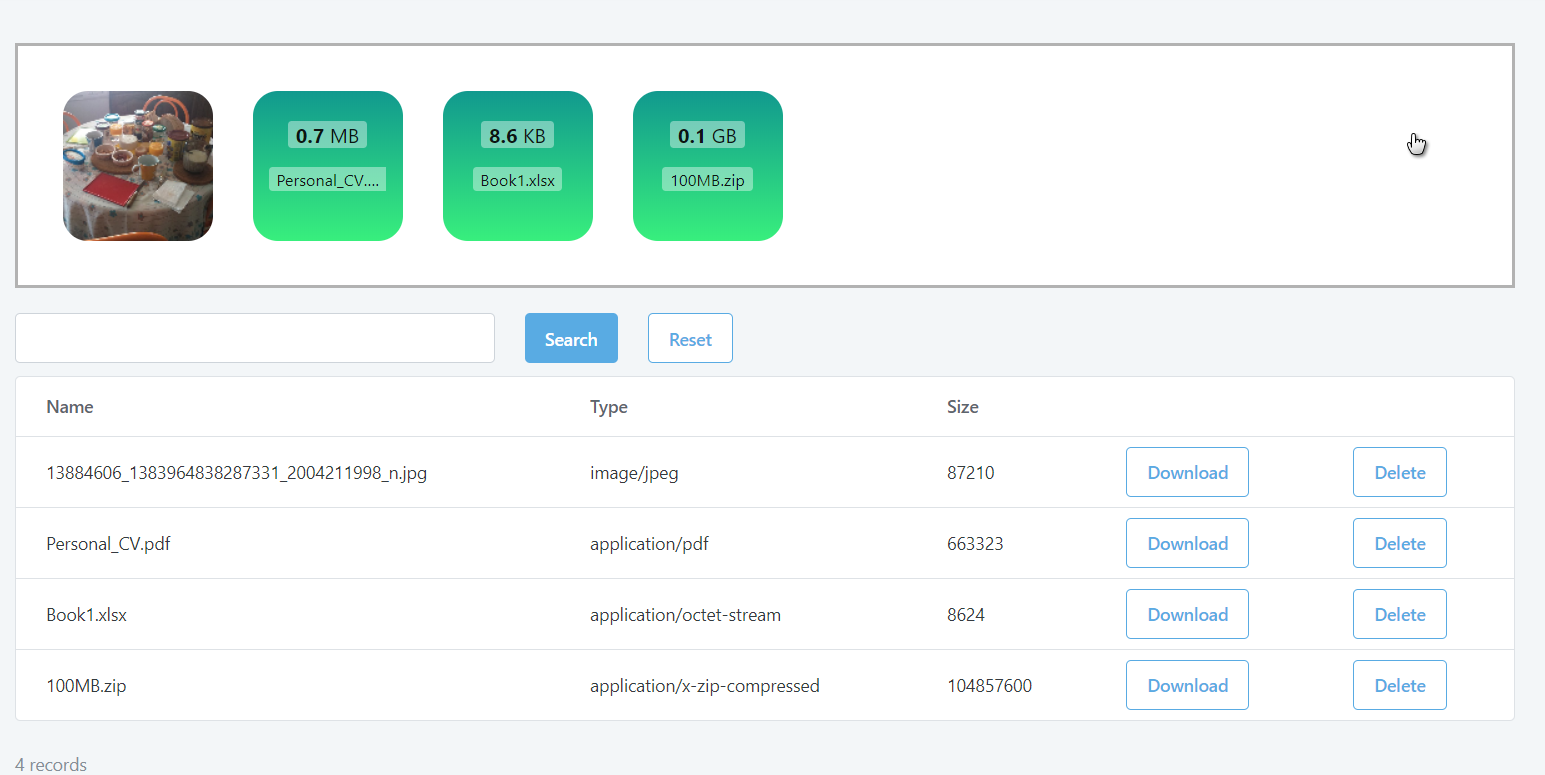Download Personal_CV.pdf

pyautogui.click(x=1187, y=543)
